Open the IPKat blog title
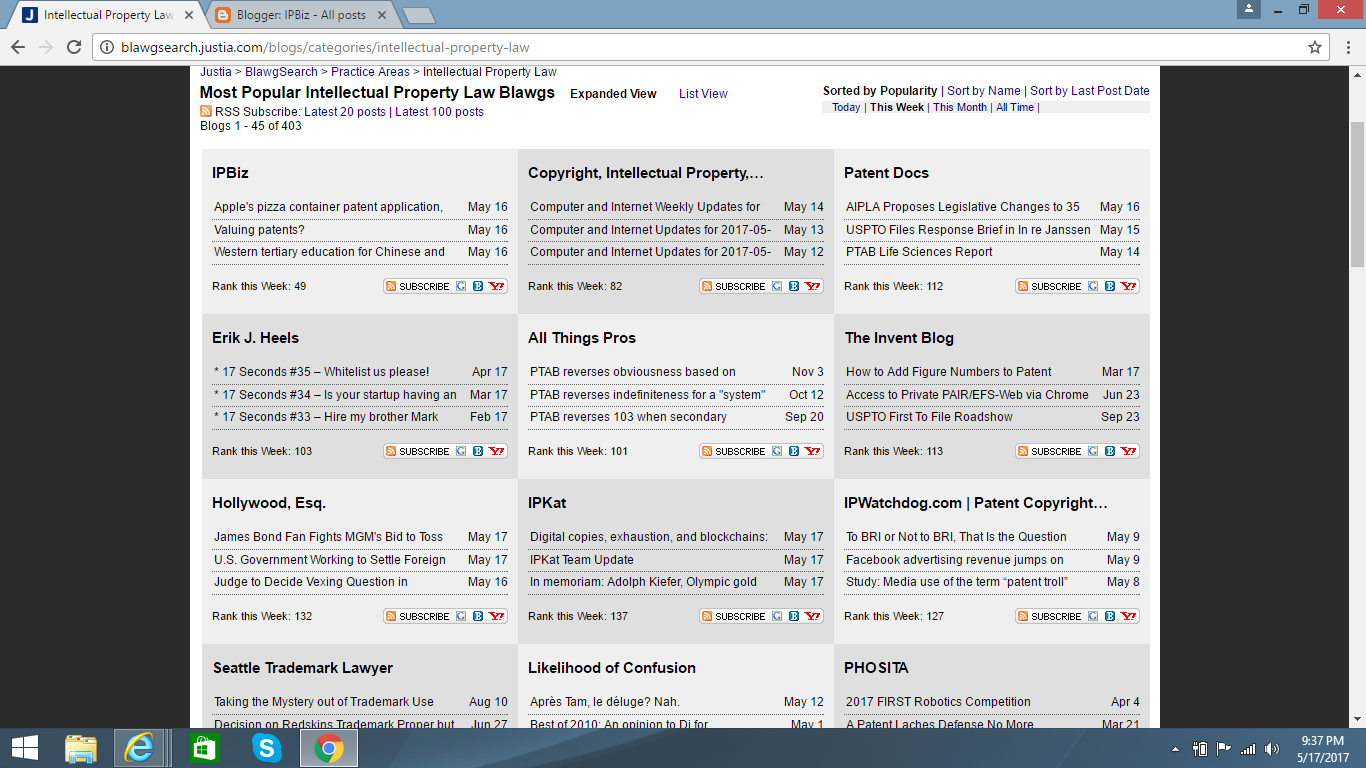Screen dimensions: 1366x768 (x=547, y=503)
